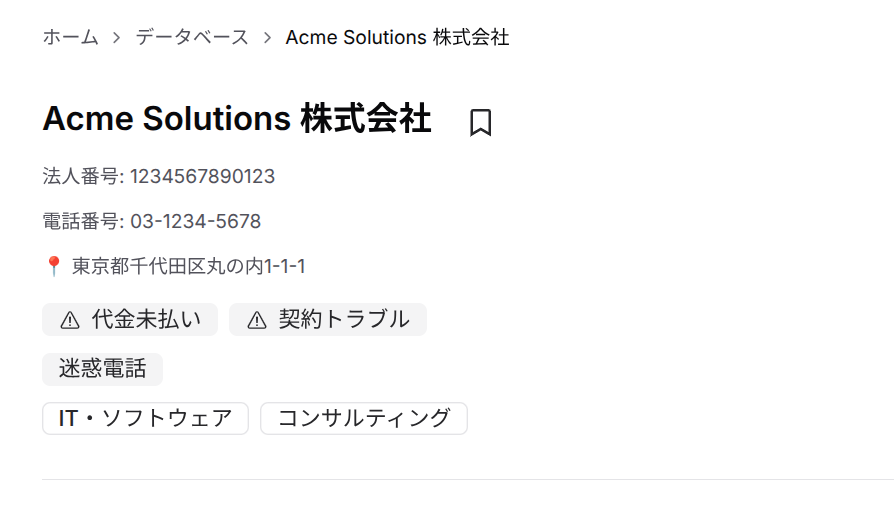894x511 pixels.
Task: Click the chevron after データベース breadcrumb
Action: pos(267,38)
